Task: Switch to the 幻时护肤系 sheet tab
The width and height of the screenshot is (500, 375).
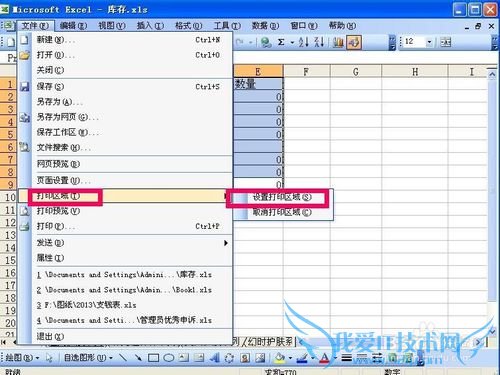Action: pyautogui.click(x=270, y=341)
